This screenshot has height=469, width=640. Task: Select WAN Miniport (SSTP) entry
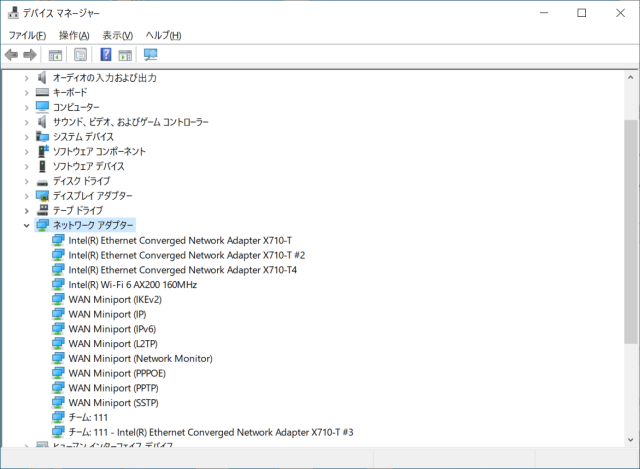[113, 402]
